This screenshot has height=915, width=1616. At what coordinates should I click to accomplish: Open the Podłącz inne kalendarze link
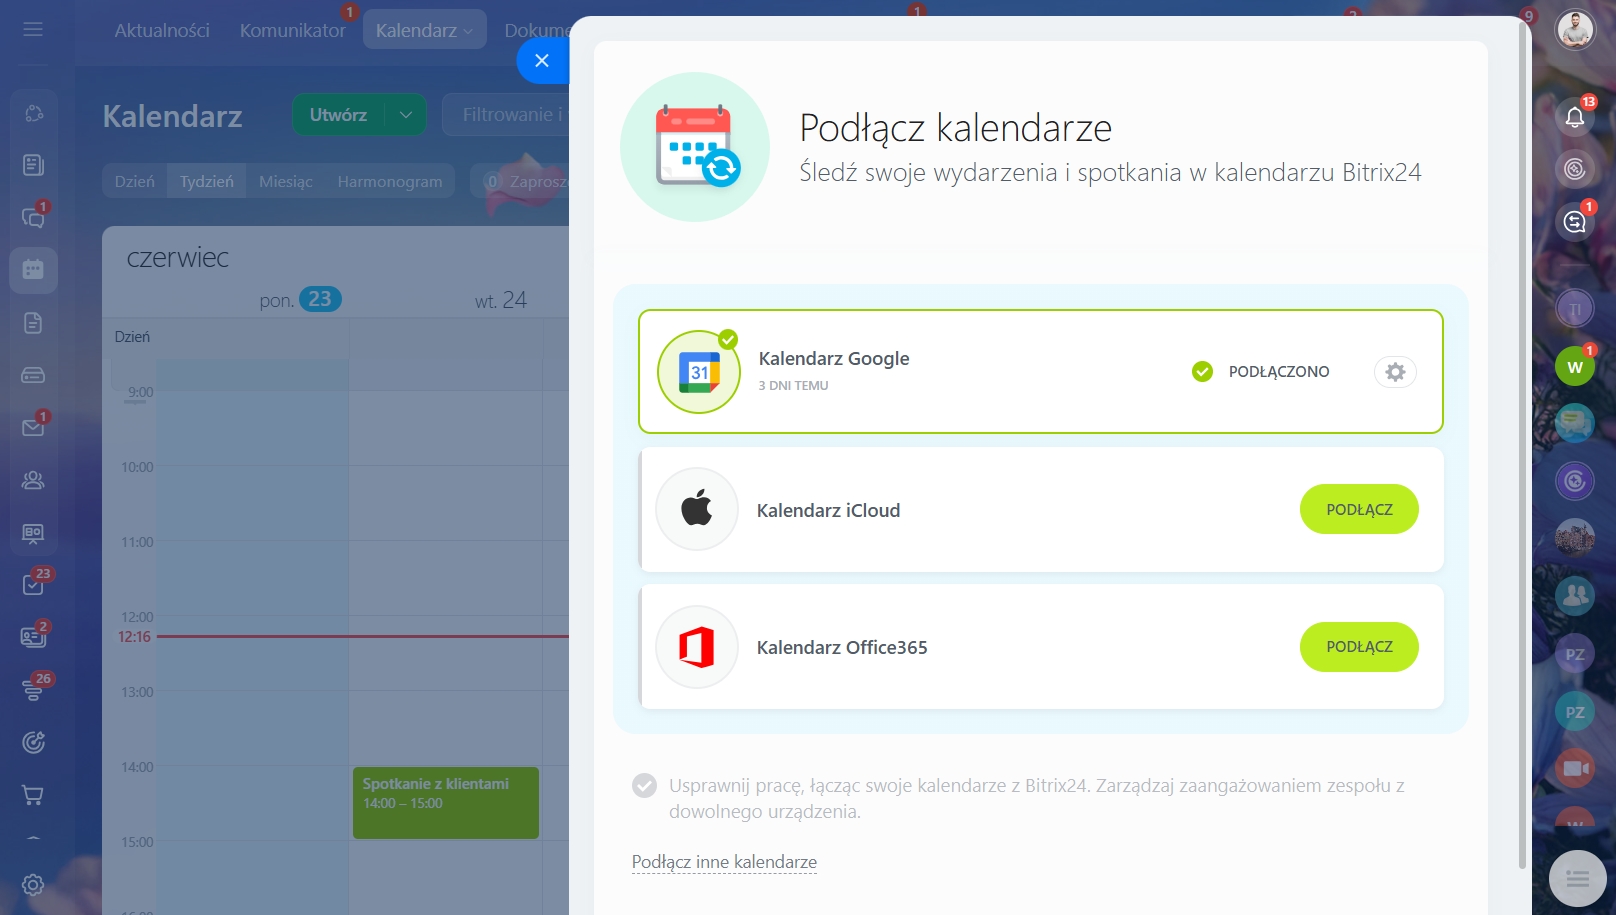point(724,862)
